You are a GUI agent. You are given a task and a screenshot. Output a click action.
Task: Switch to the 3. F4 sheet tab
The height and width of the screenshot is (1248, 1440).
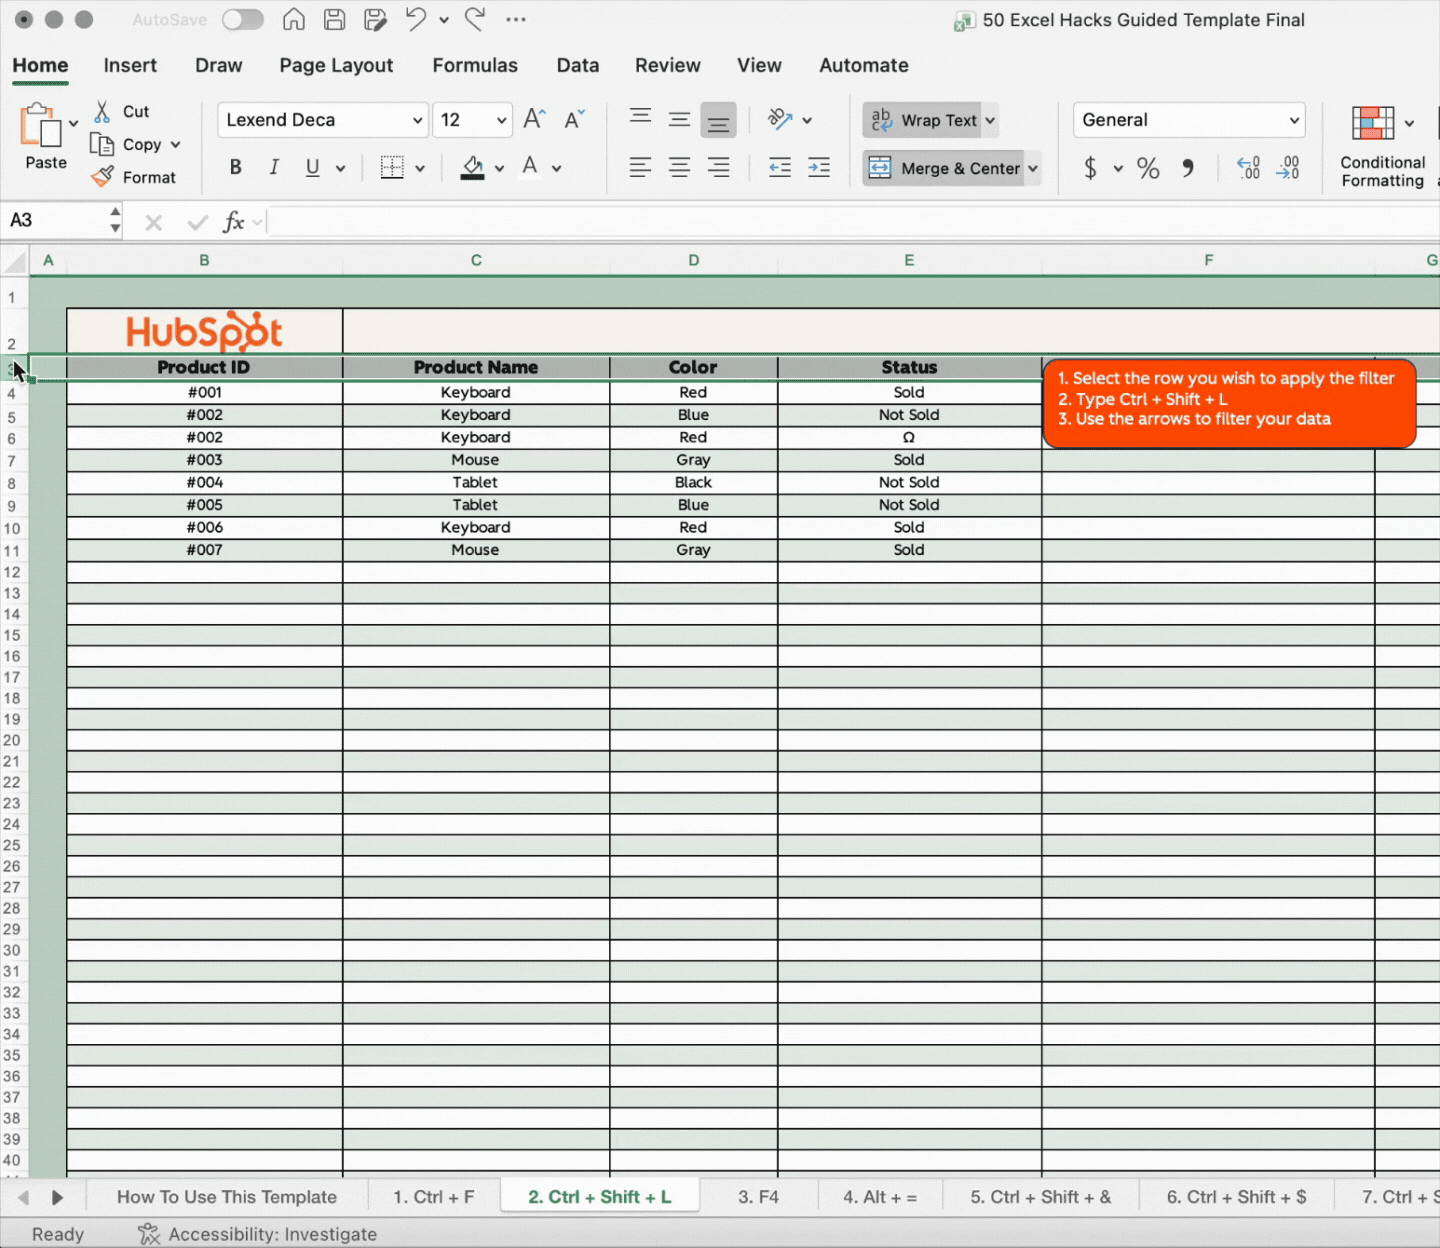click(758, 1197)
